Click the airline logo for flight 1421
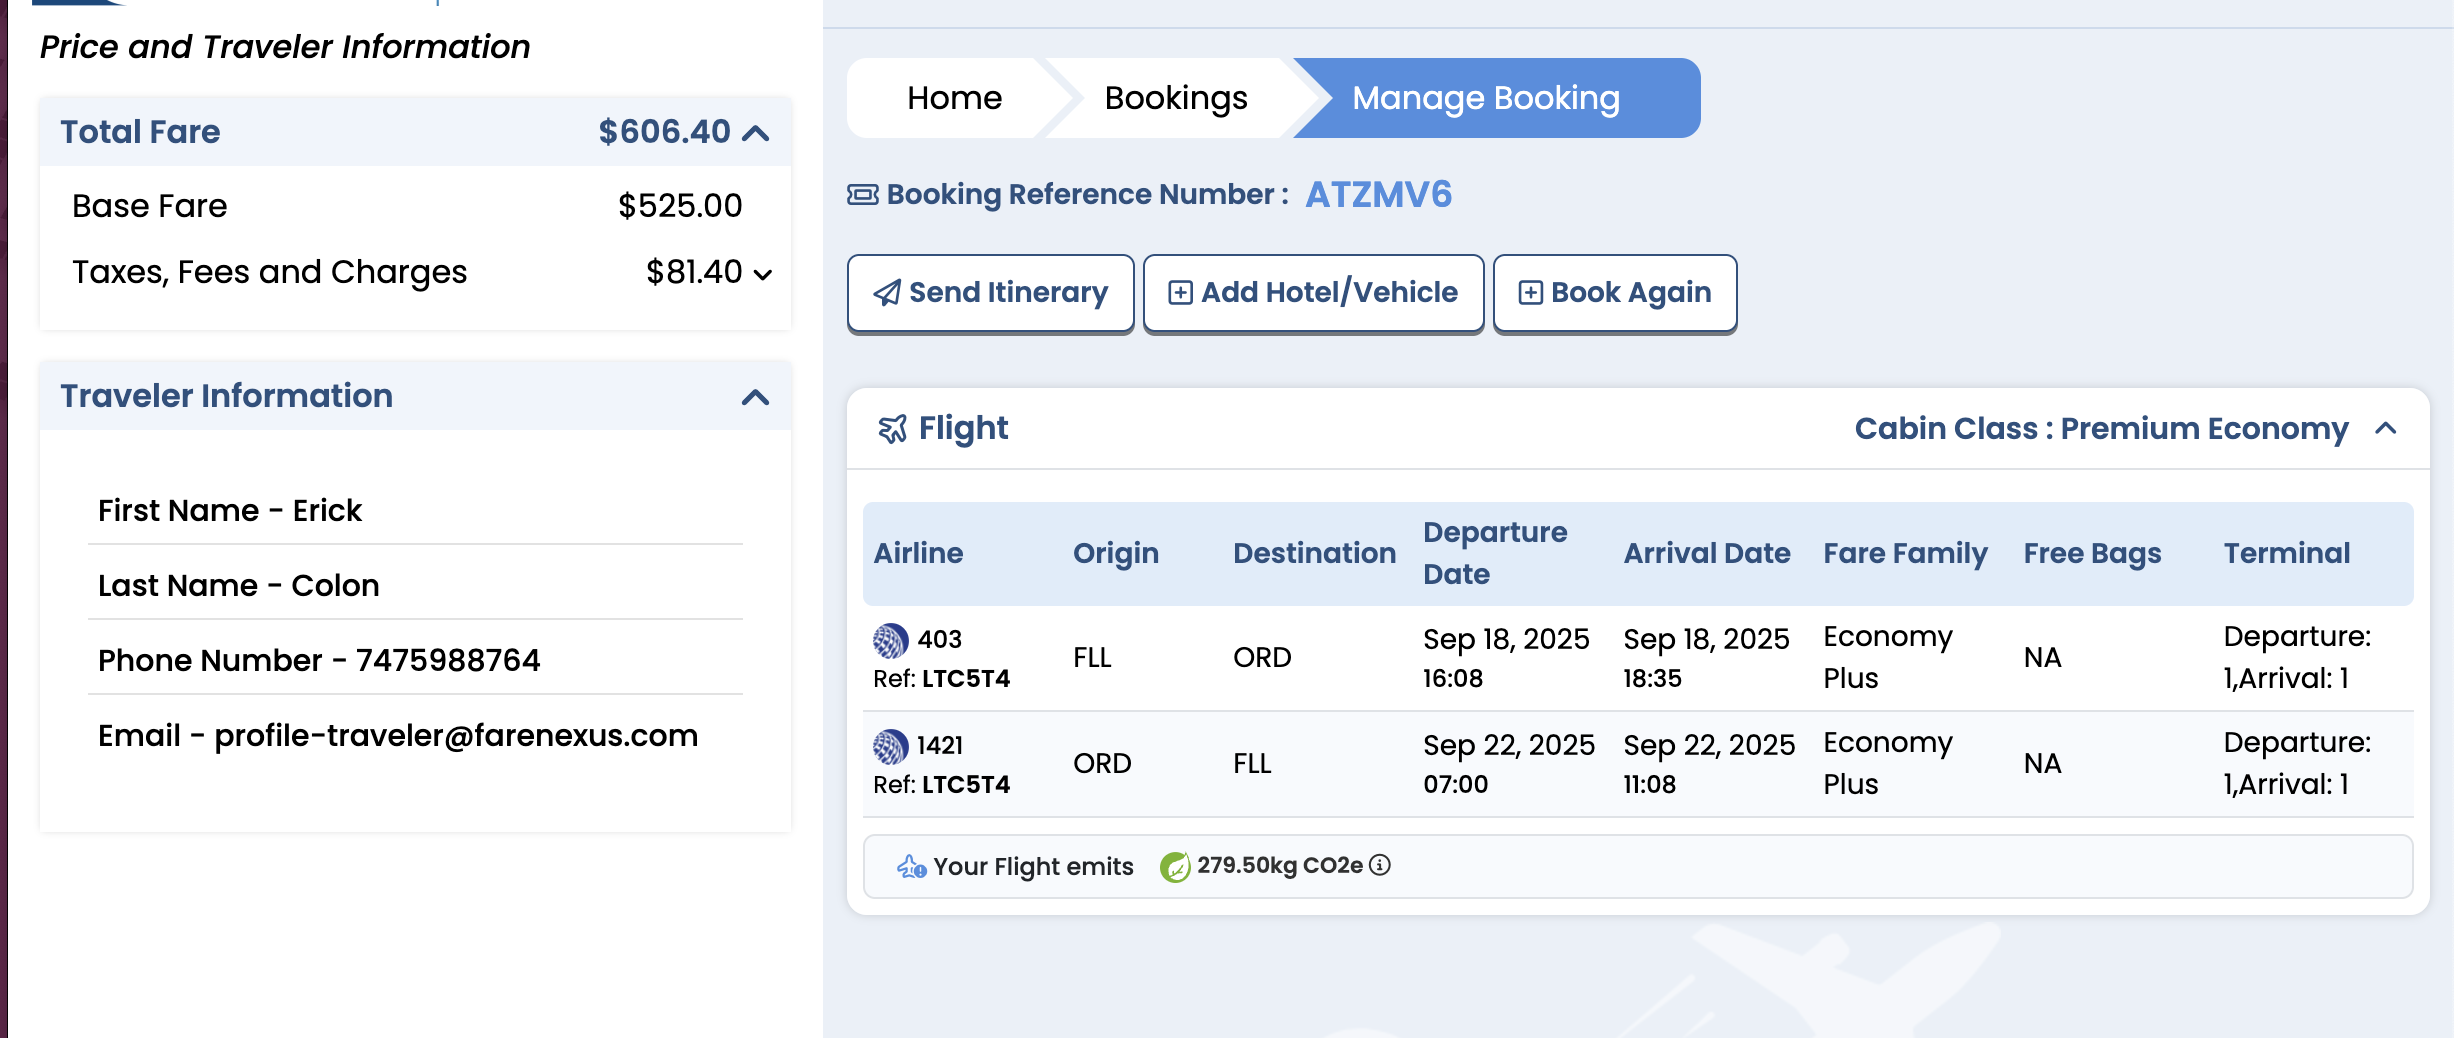The image size is (2454, 1038). (891, 746)
